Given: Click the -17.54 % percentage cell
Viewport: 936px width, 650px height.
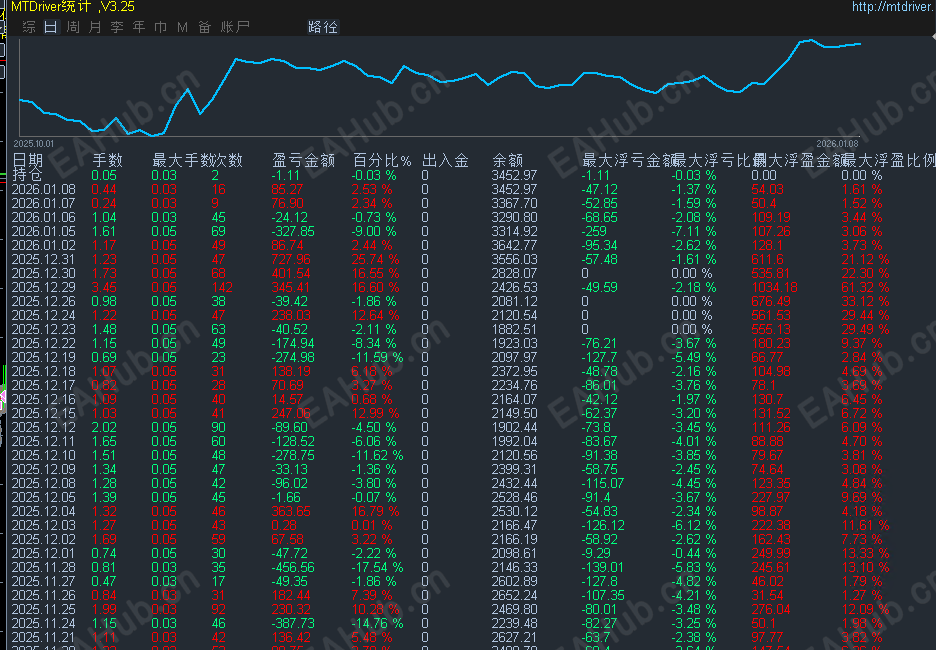Looking at the screenshot, I should click(377, 567).
